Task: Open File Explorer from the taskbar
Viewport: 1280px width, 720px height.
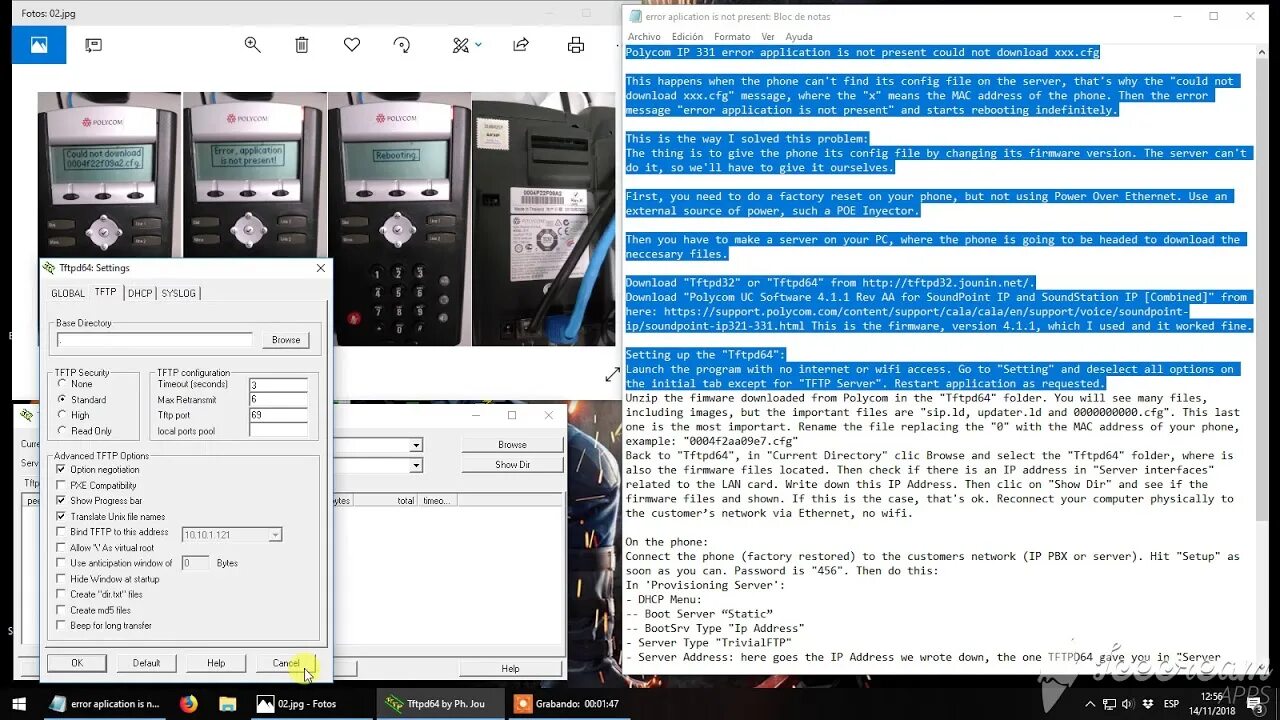Action: pos(227,704)
